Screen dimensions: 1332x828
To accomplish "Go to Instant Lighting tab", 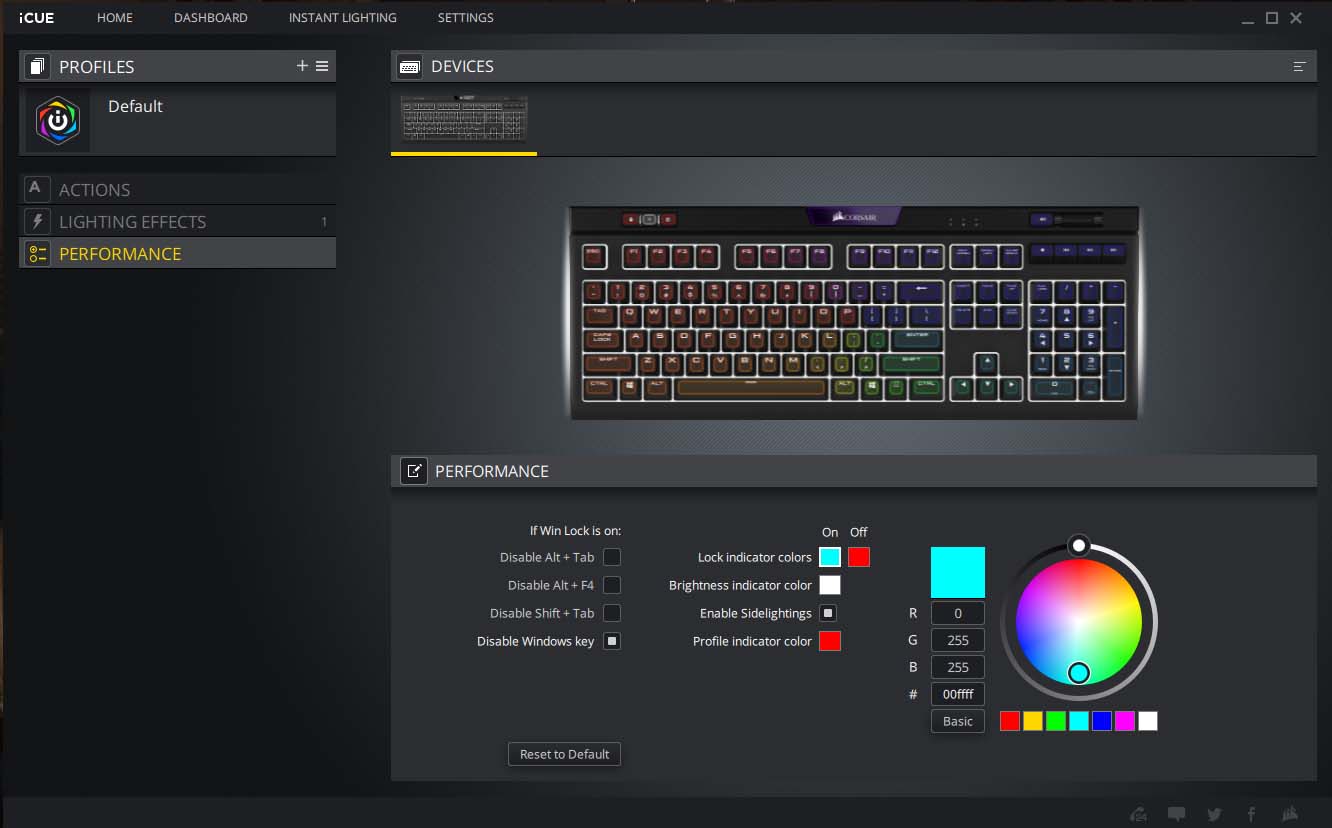I will pos(342,18).
